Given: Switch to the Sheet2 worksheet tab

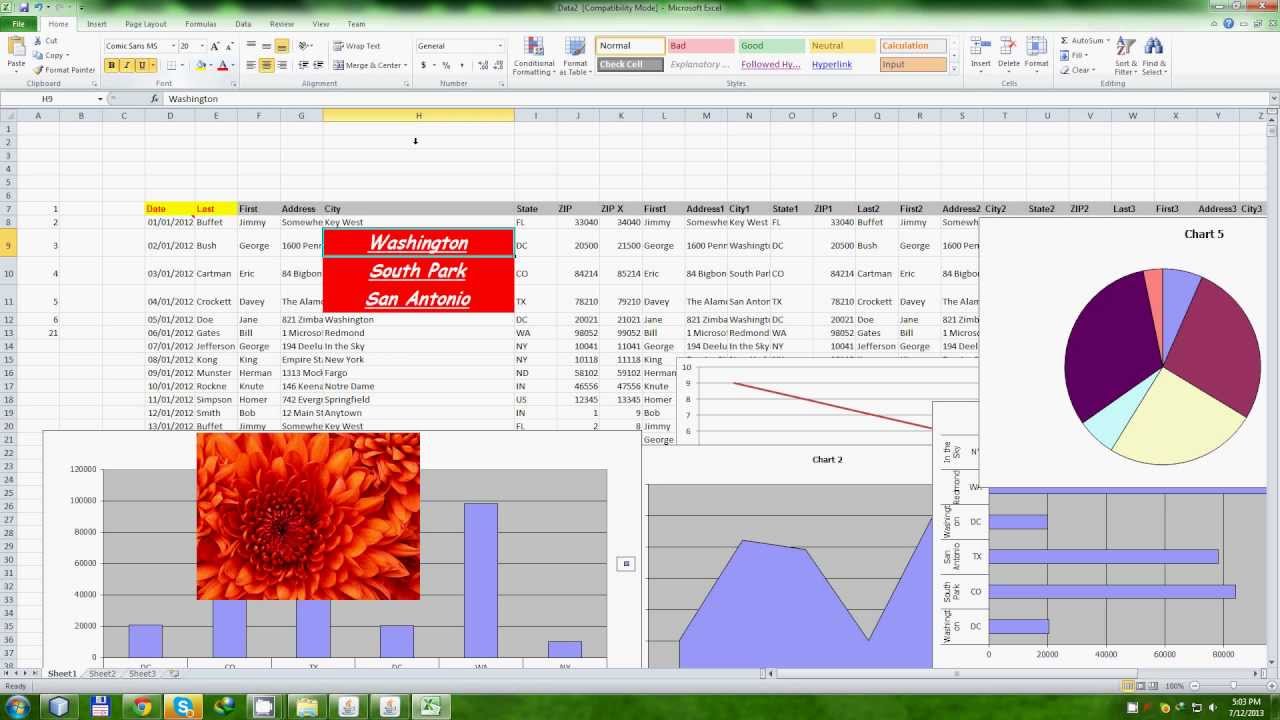Looking at the screenshot, I should point(102,674).
